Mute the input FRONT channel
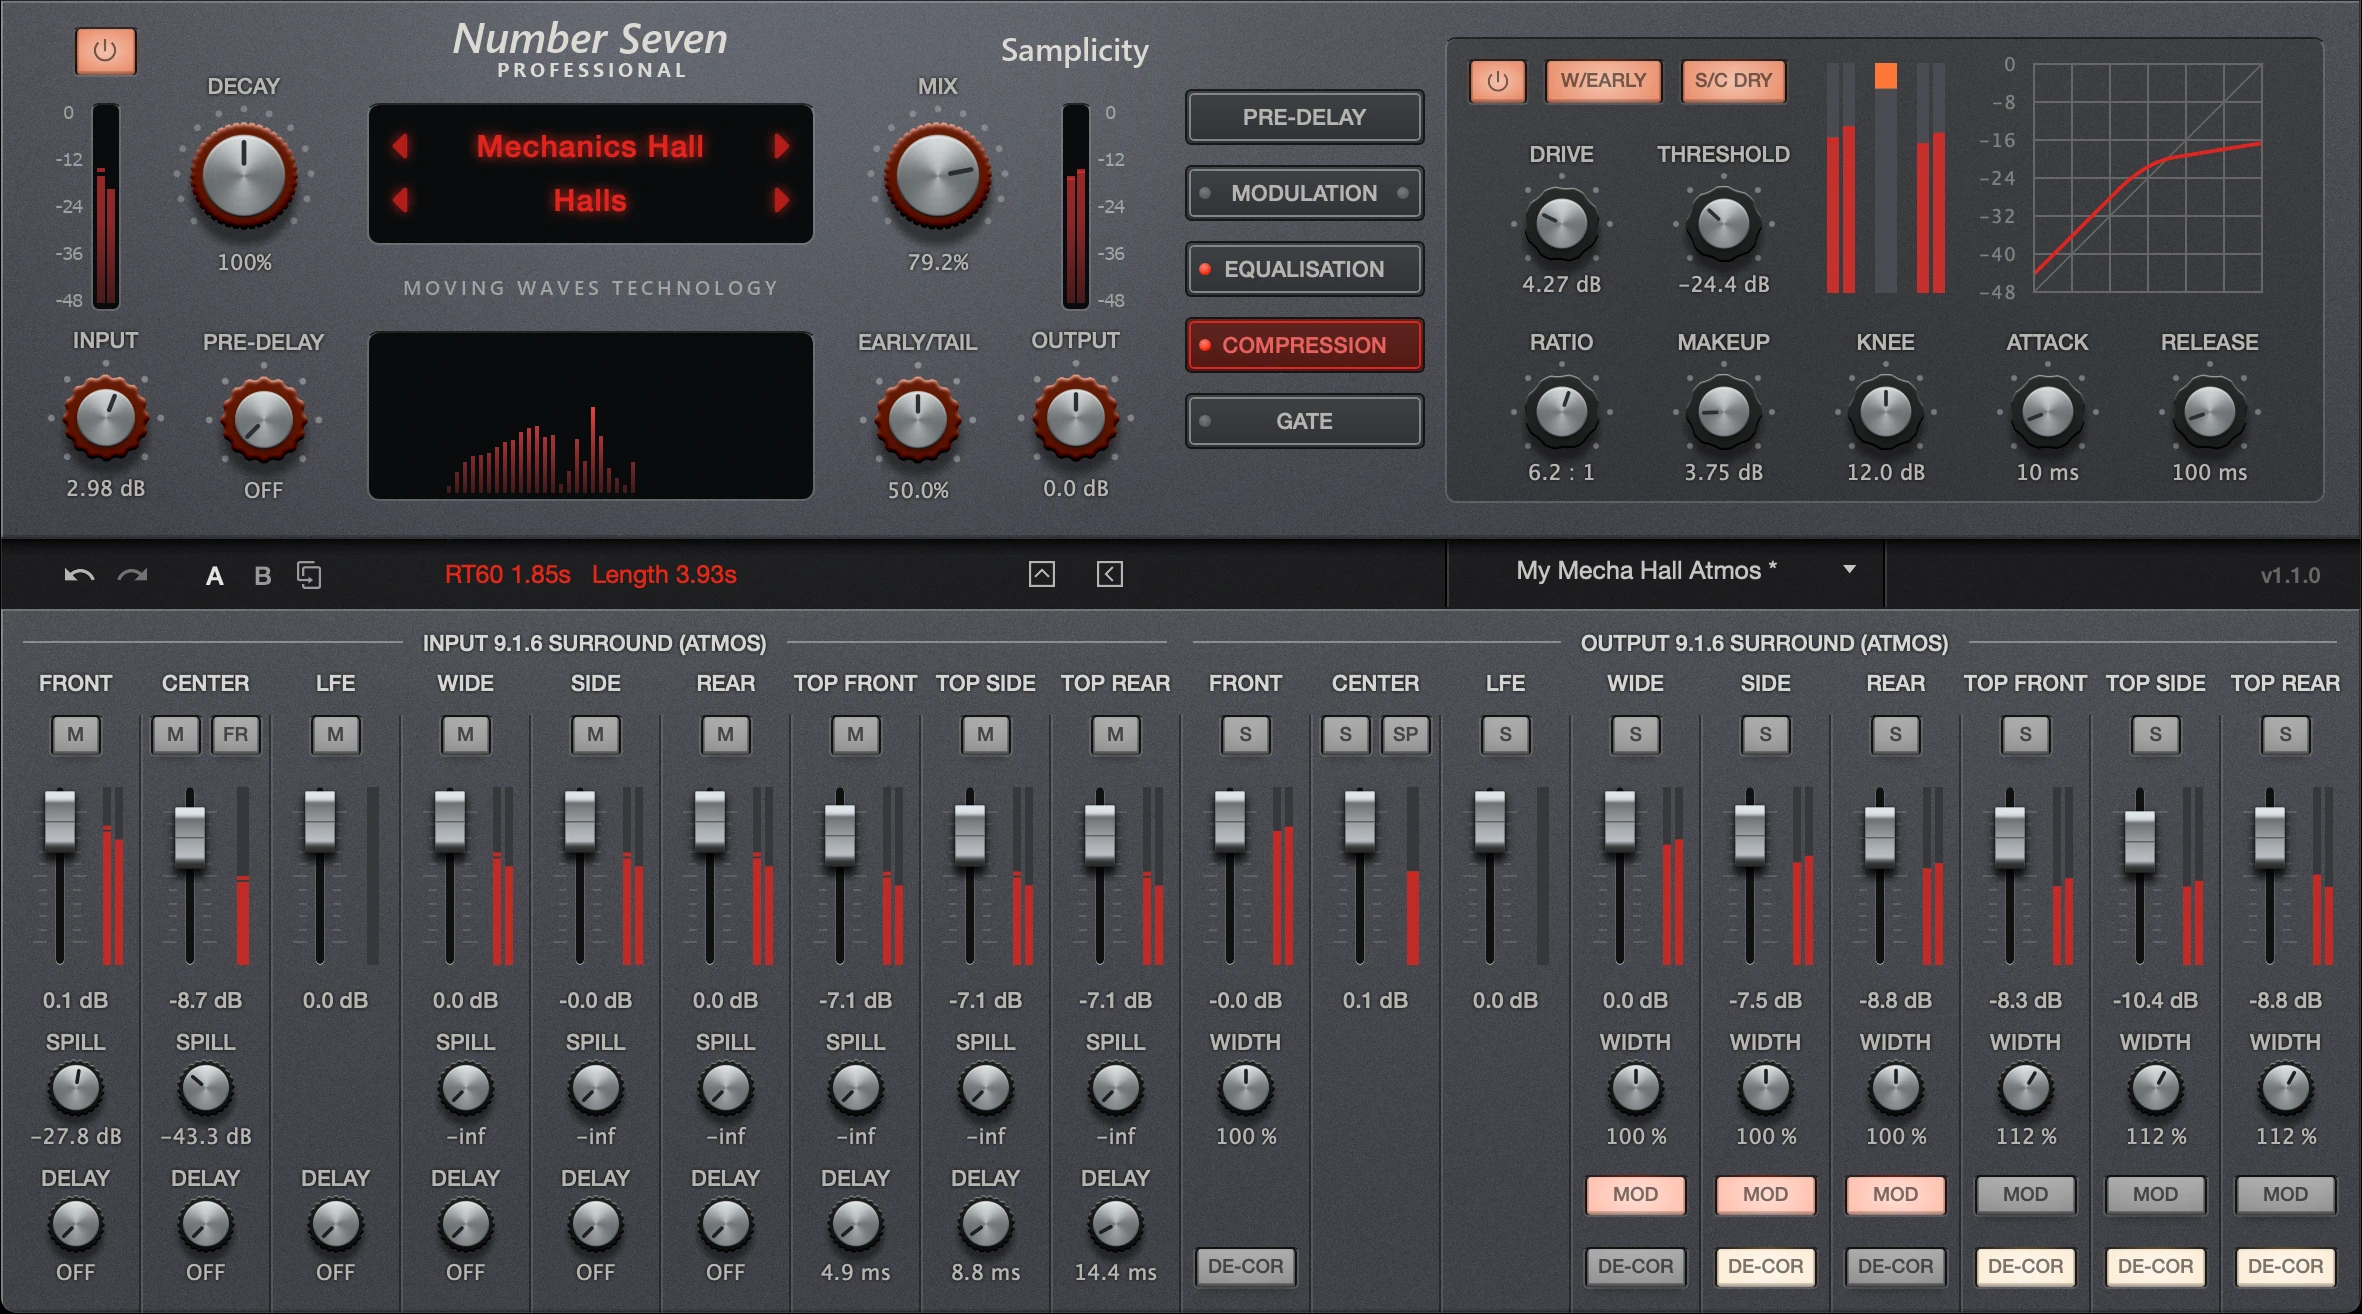This screenshot has width=2362, height=1314. (76, 735)
